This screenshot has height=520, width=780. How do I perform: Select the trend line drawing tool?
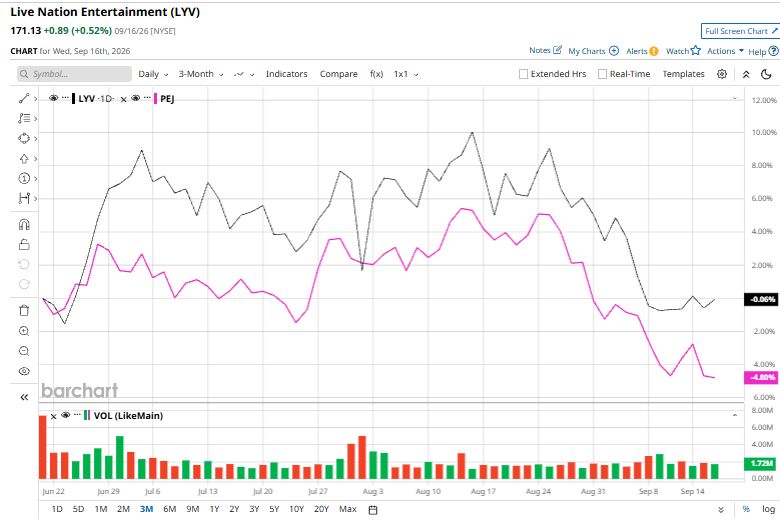pyautogui.click(x=24, y=99)
